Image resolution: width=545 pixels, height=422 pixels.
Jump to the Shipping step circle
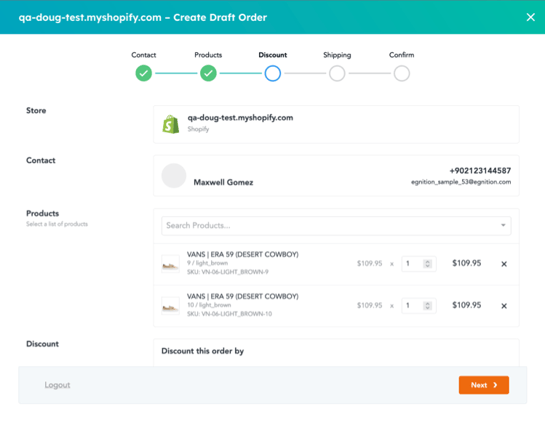pos(337,73)
